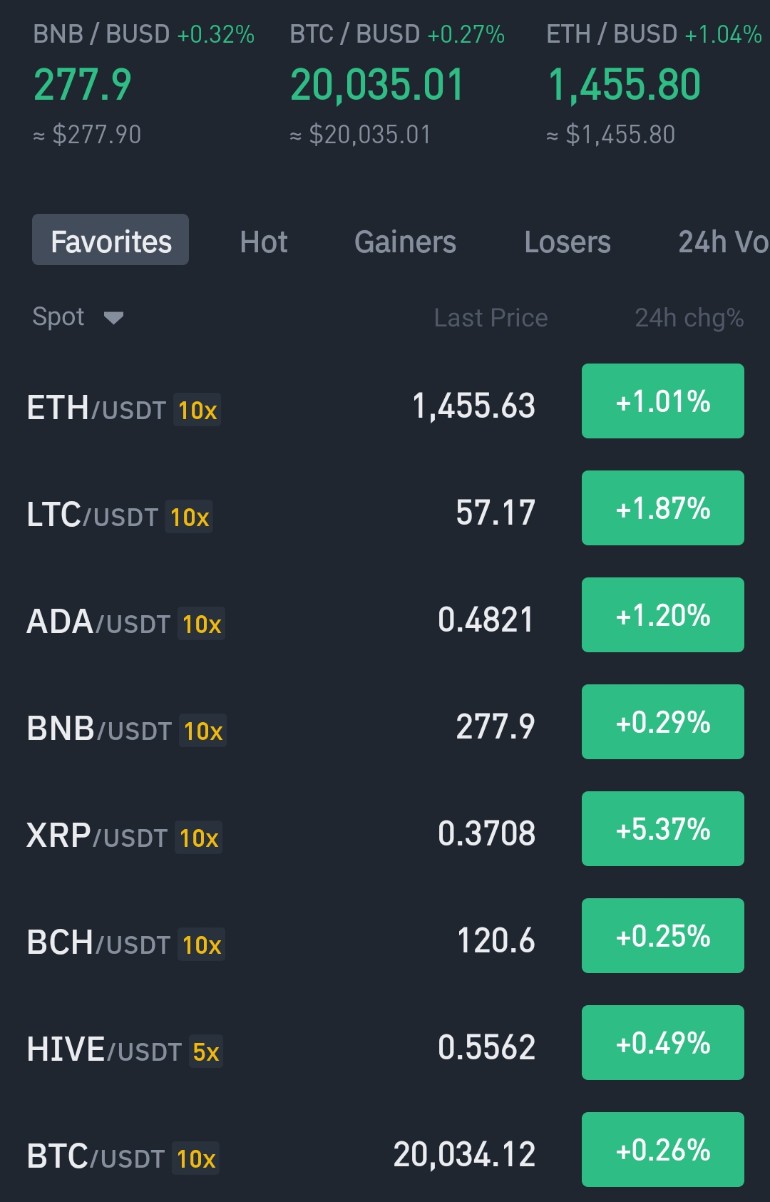Open the ADA/USDT trading pair row
Image resolution: width=770 pixels, height=1202 pixels.
385,620
